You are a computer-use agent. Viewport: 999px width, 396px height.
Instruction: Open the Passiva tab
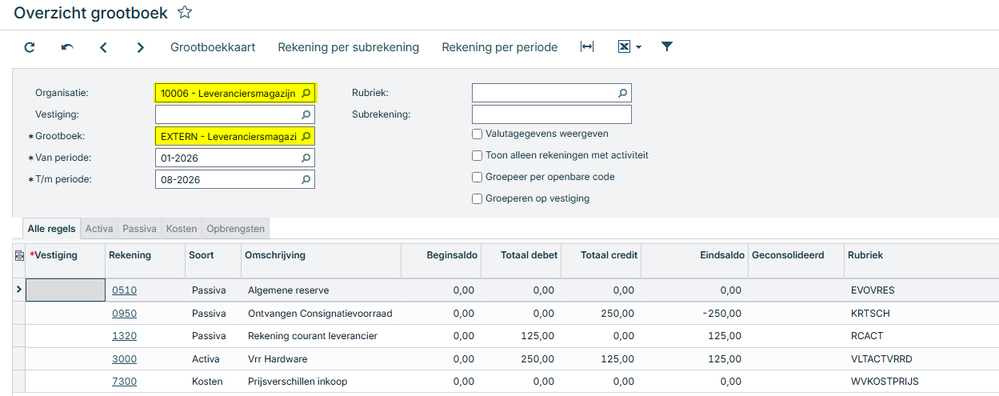(x=140, y=228)
